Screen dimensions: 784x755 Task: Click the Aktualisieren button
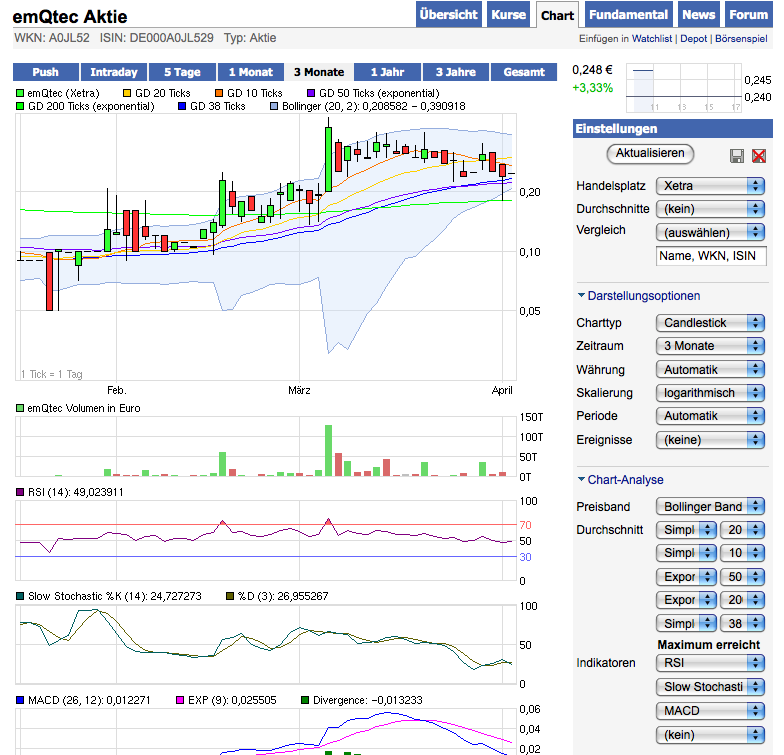[x=650, y=154]
